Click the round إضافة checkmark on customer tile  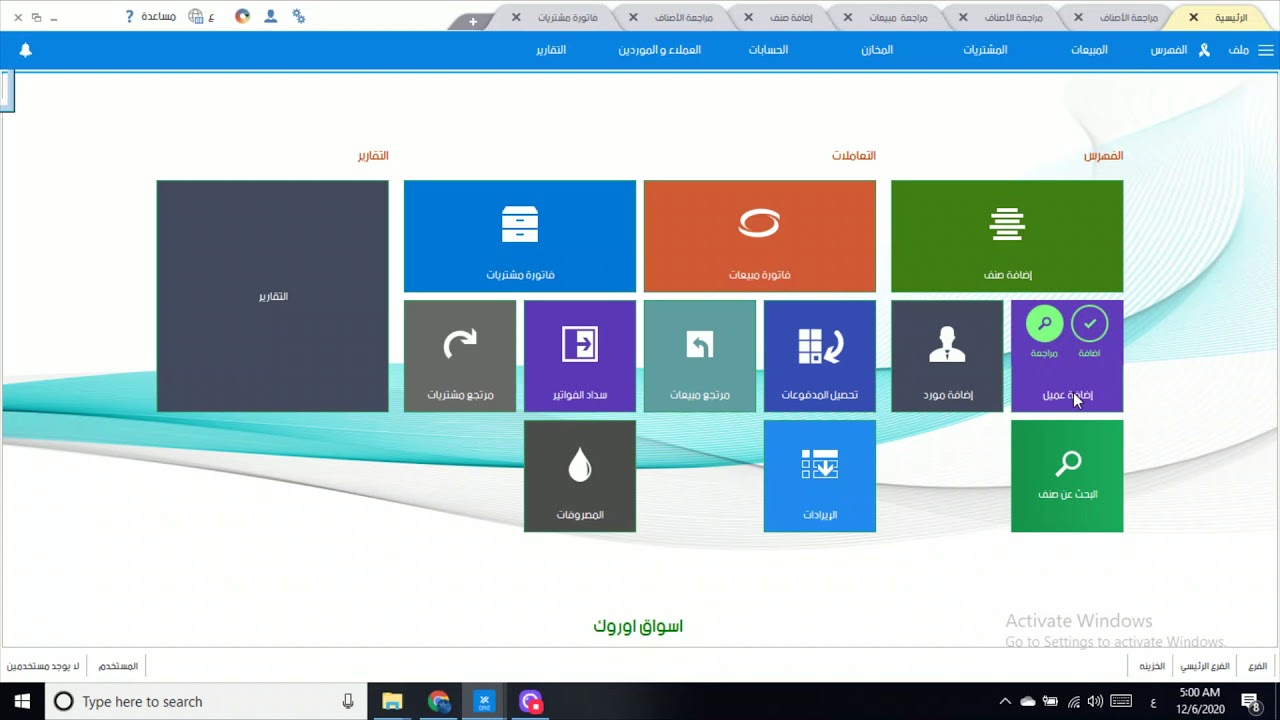[1090, 324]
